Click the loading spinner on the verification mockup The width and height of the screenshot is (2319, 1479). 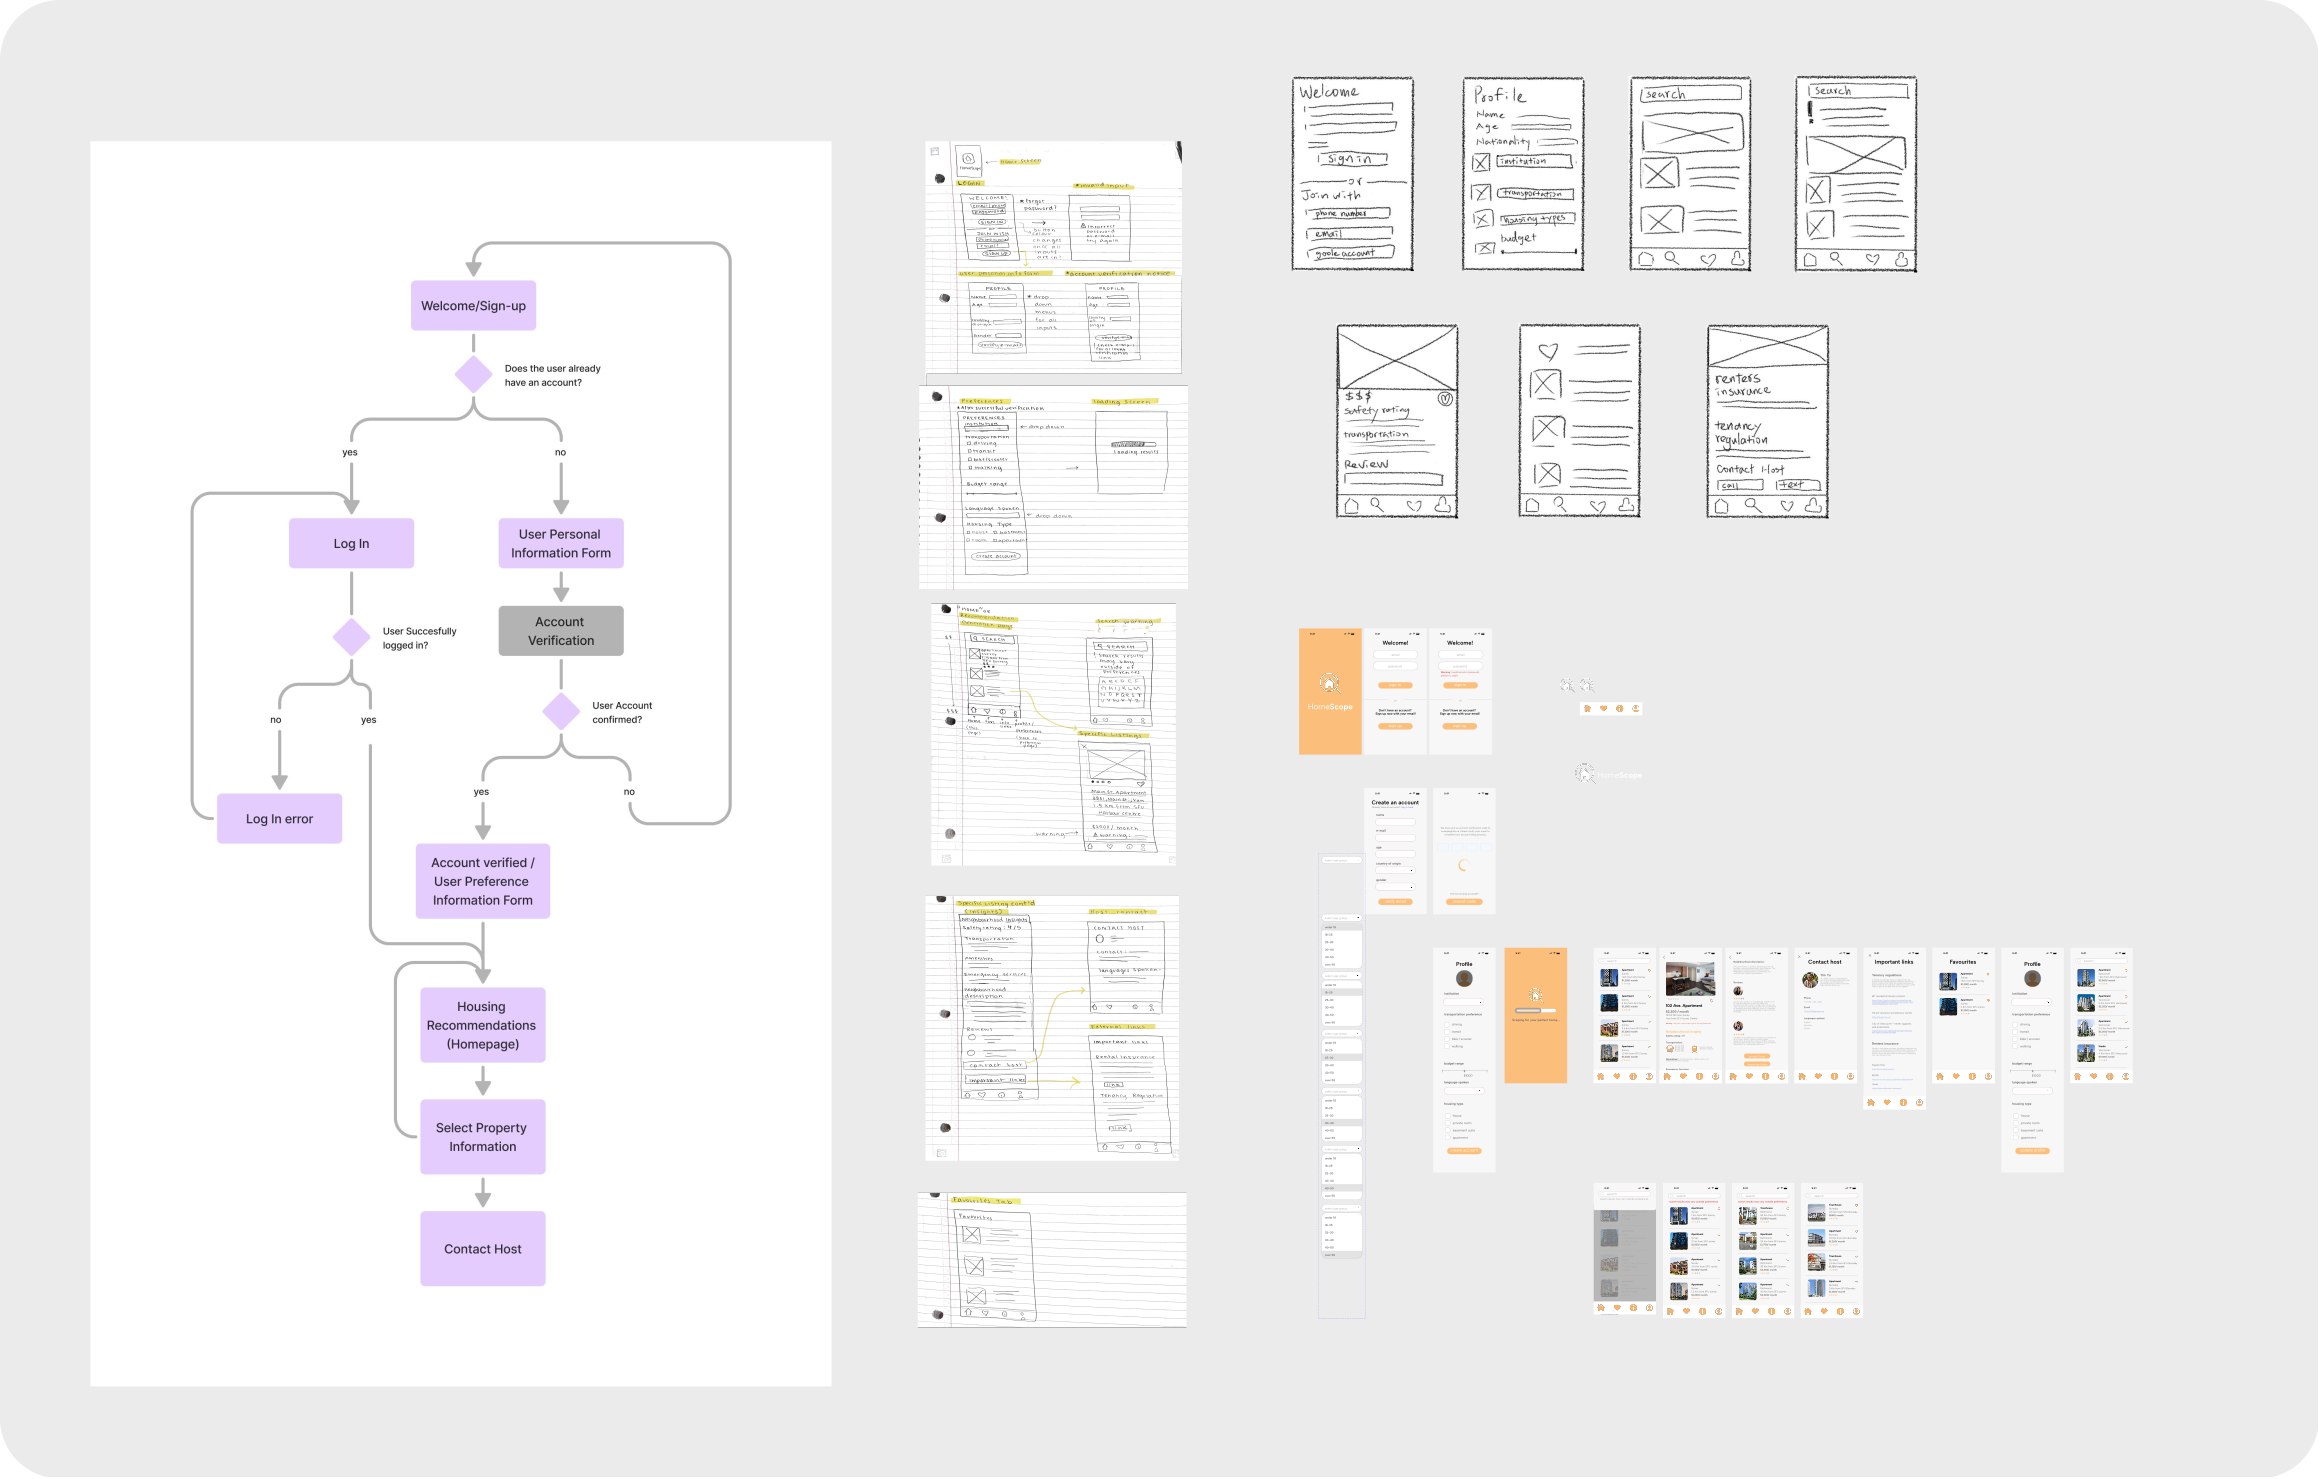pyautogui.click(x=1464, y=865)
